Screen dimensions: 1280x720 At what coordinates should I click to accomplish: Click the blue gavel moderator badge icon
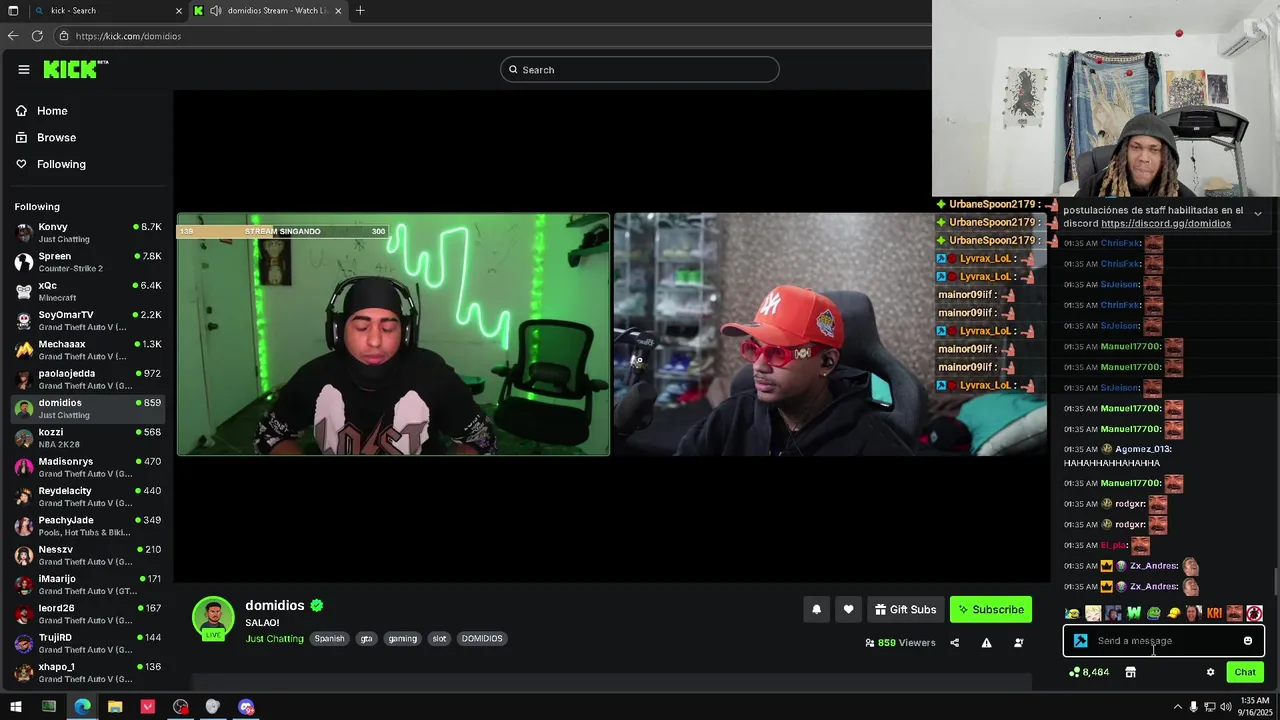click(x=1080, y=641)
